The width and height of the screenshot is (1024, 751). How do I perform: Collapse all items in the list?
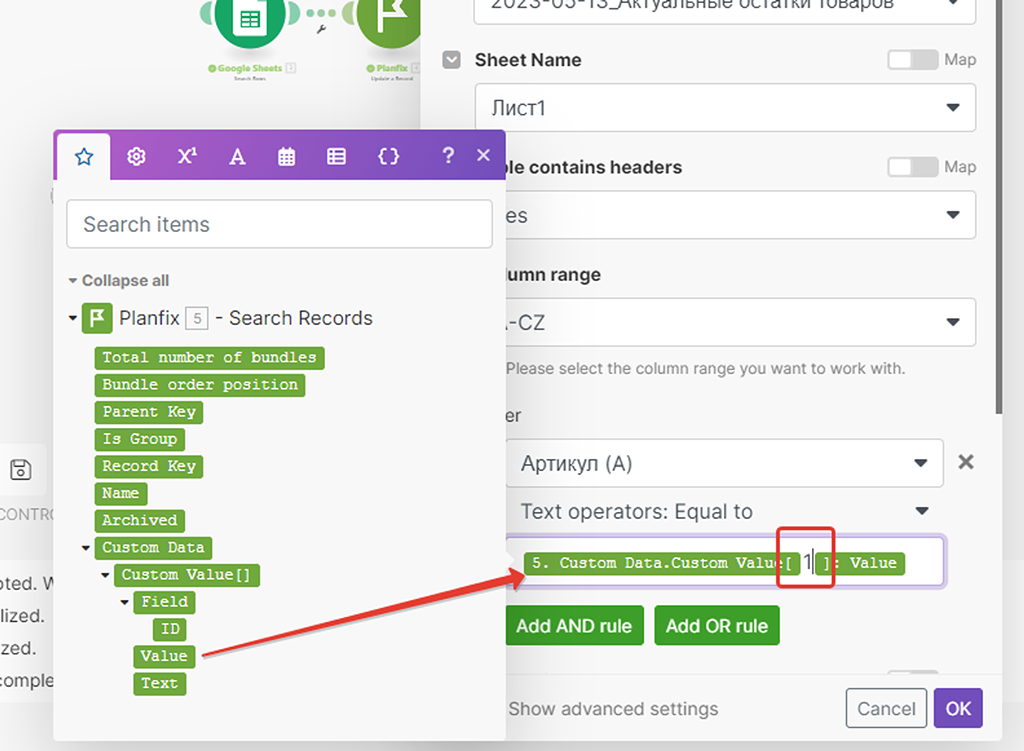pos(119,281)
